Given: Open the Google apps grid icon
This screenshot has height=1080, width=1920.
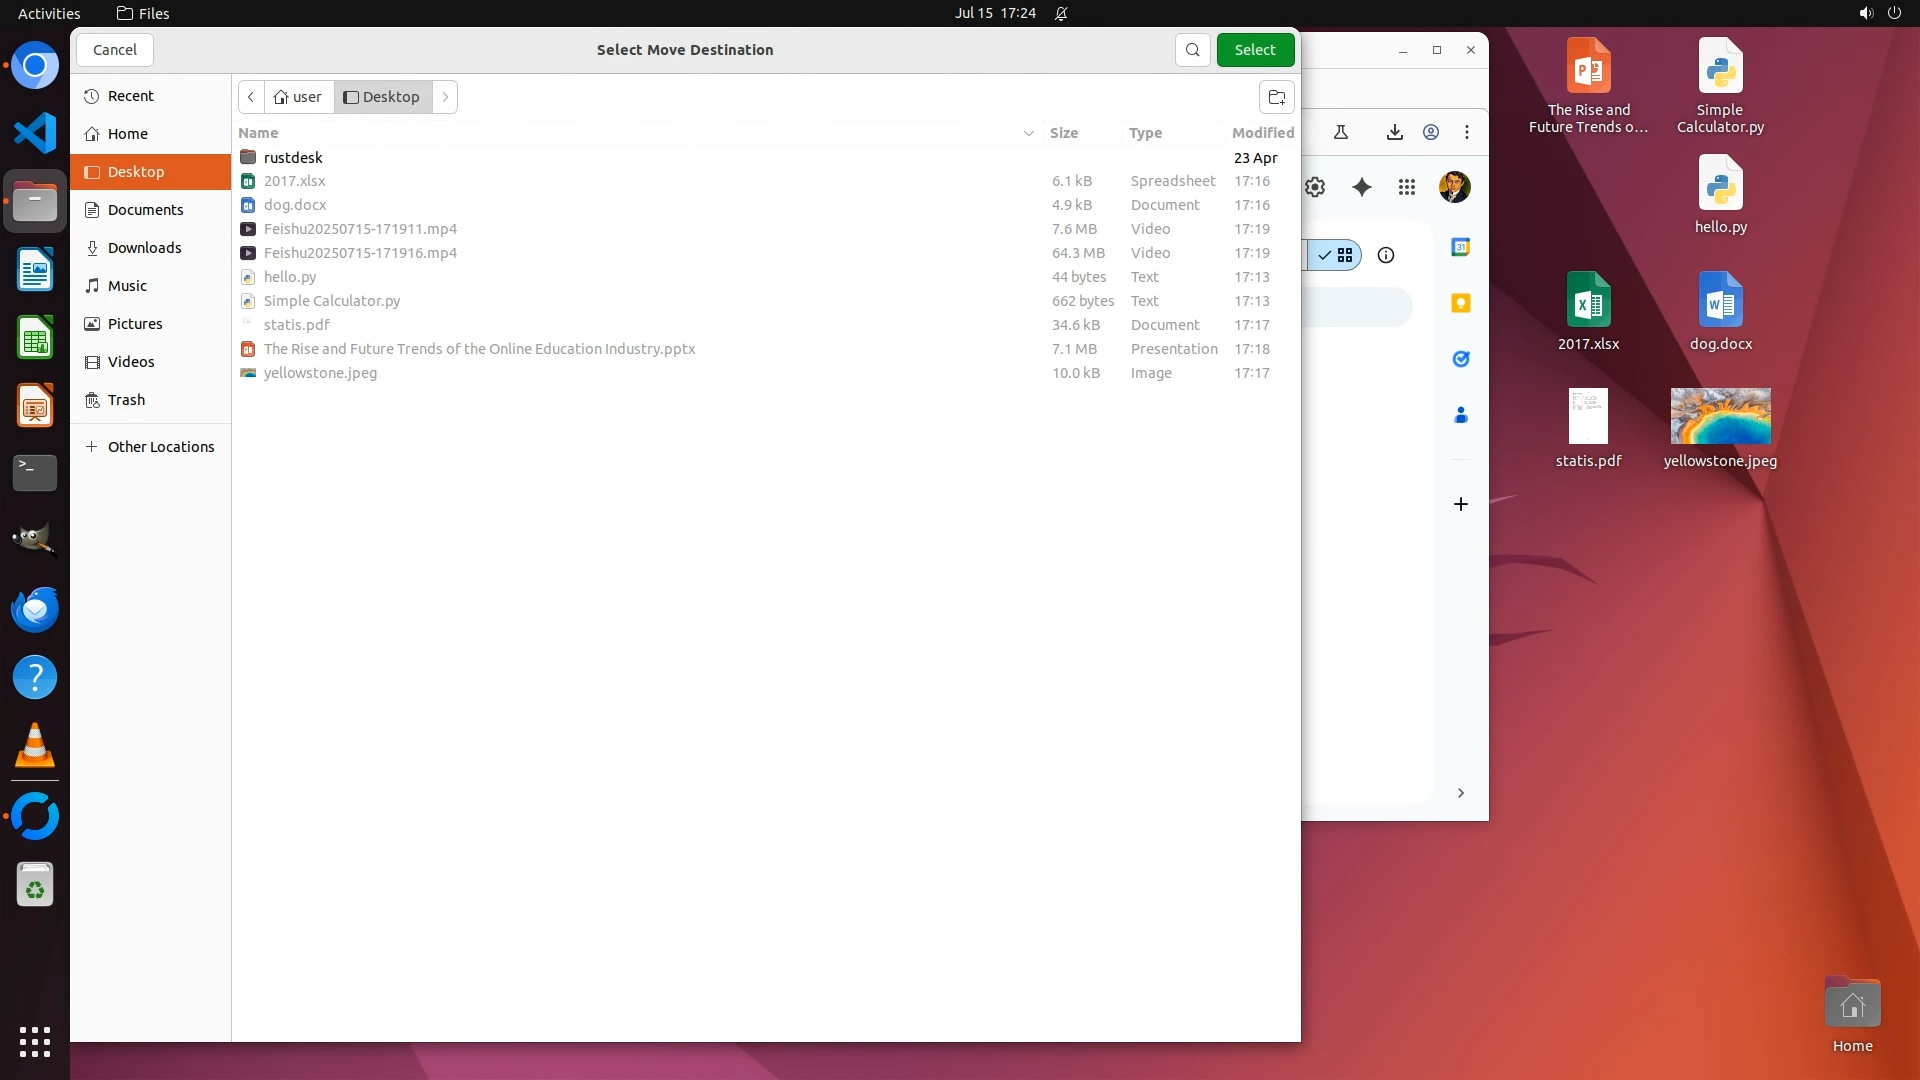Looking at the screenshot, I should [x=1406, y=187].
